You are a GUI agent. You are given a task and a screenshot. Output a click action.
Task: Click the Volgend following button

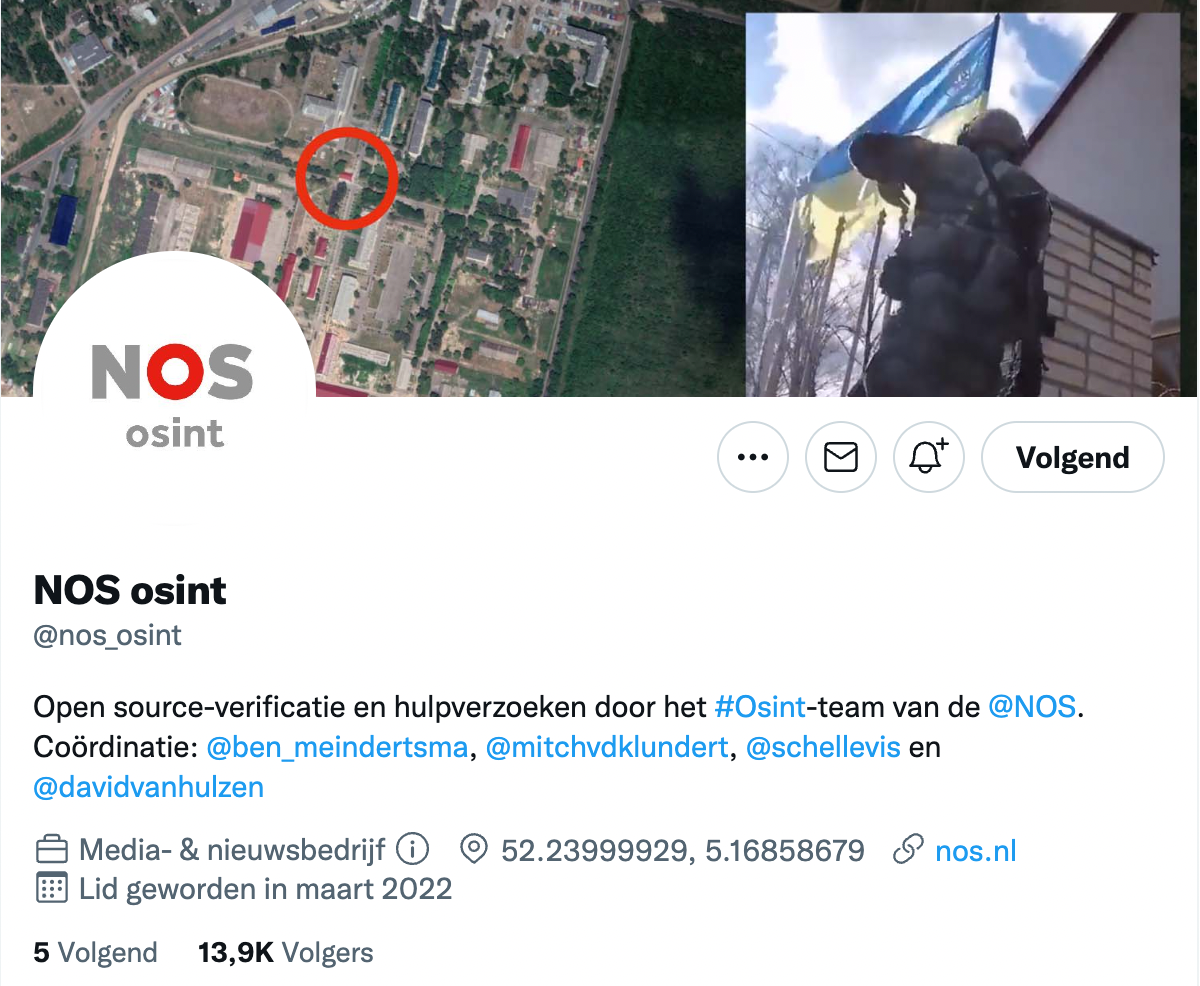pos(1073,457)
